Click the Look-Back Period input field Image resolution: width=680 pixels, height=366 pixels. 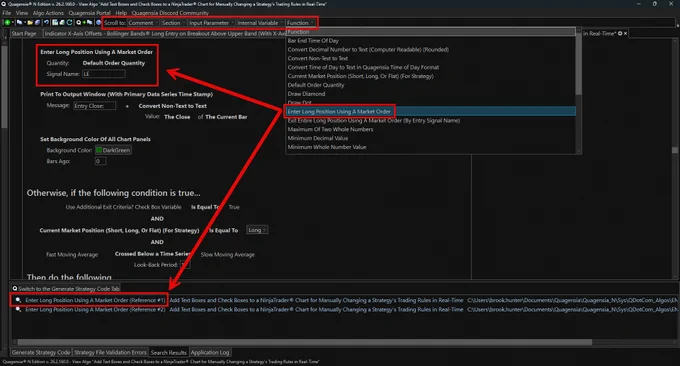[185, 265]
